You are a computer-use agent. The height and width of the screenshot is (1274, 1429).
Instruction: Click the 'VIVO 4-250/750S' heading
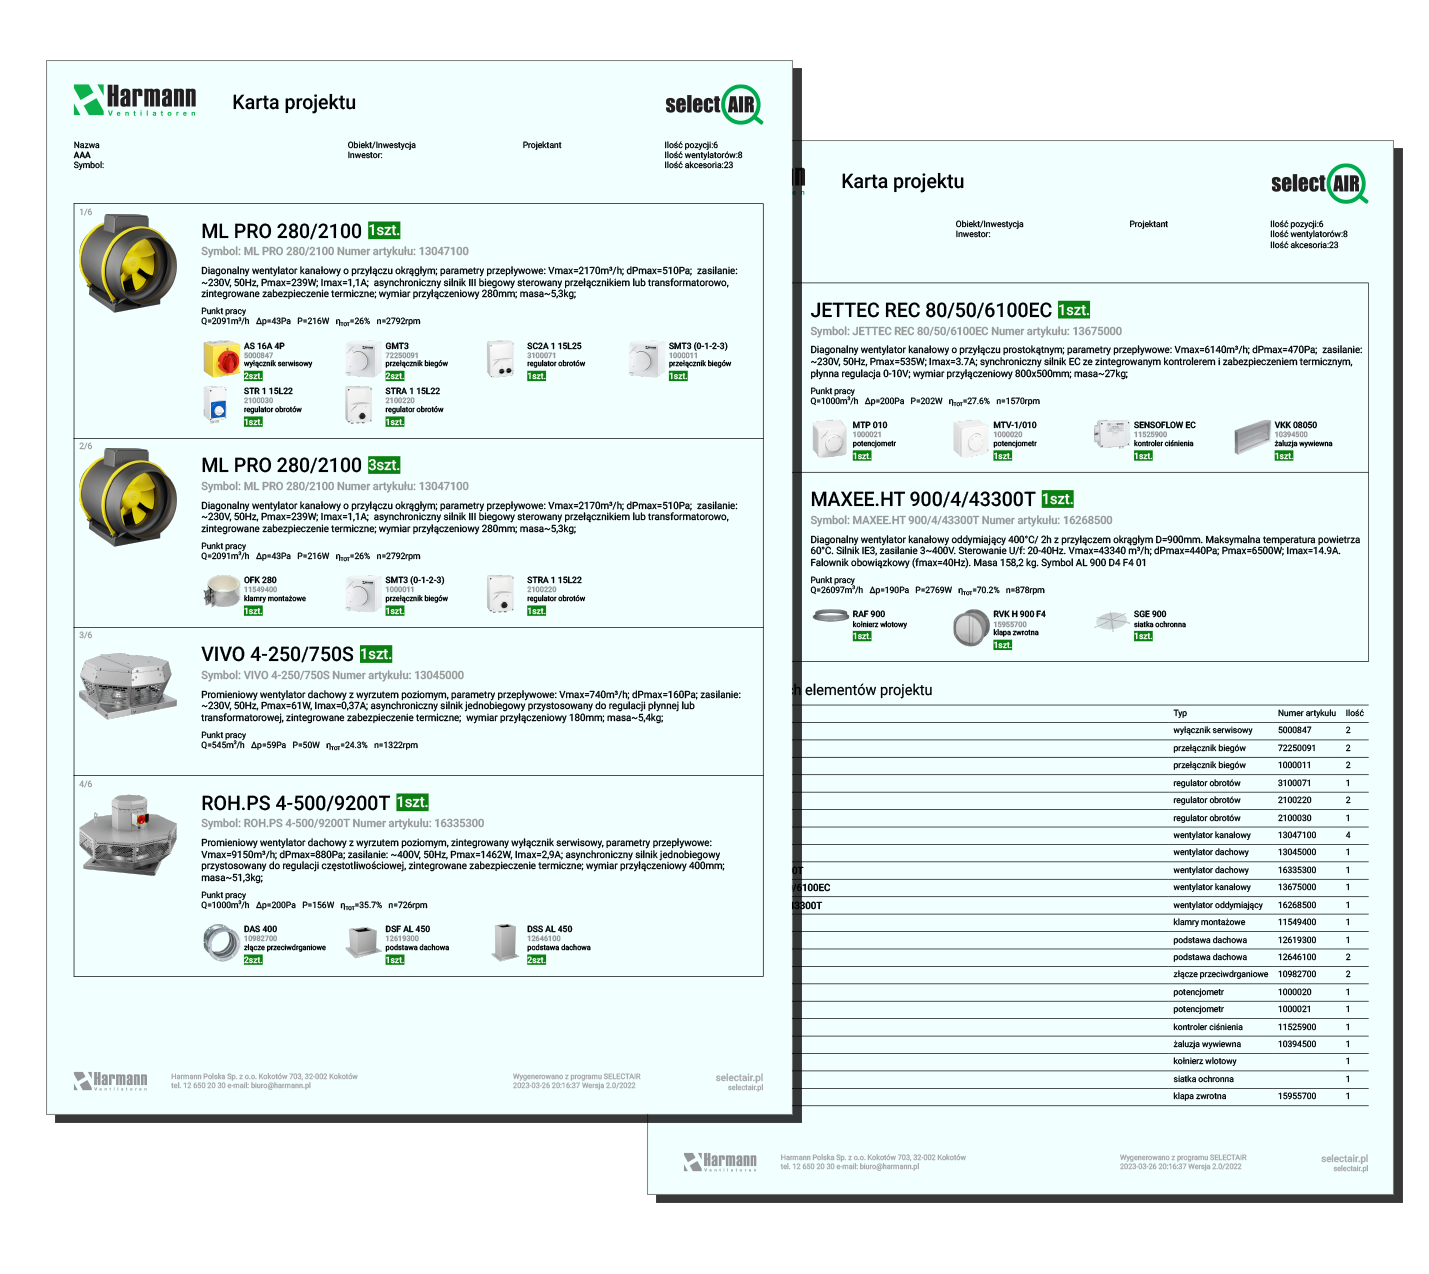click(x=278, y=654)
